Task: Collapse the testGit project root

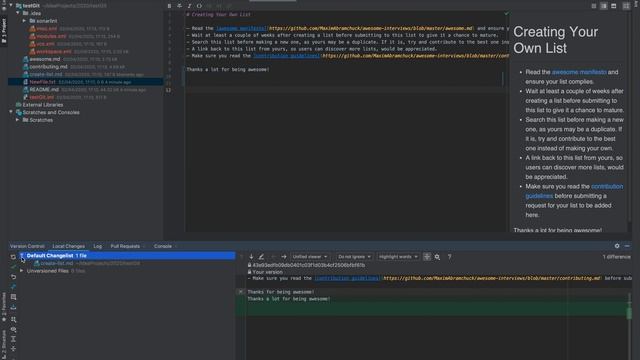Action: coord(11,6)
